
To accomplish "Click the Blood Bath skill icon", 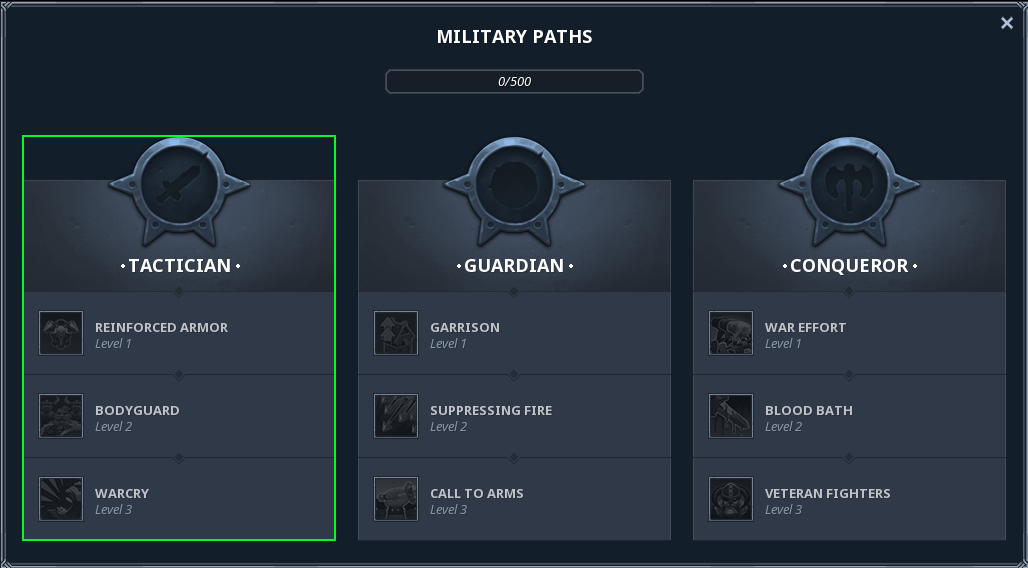I will (731, 416).
